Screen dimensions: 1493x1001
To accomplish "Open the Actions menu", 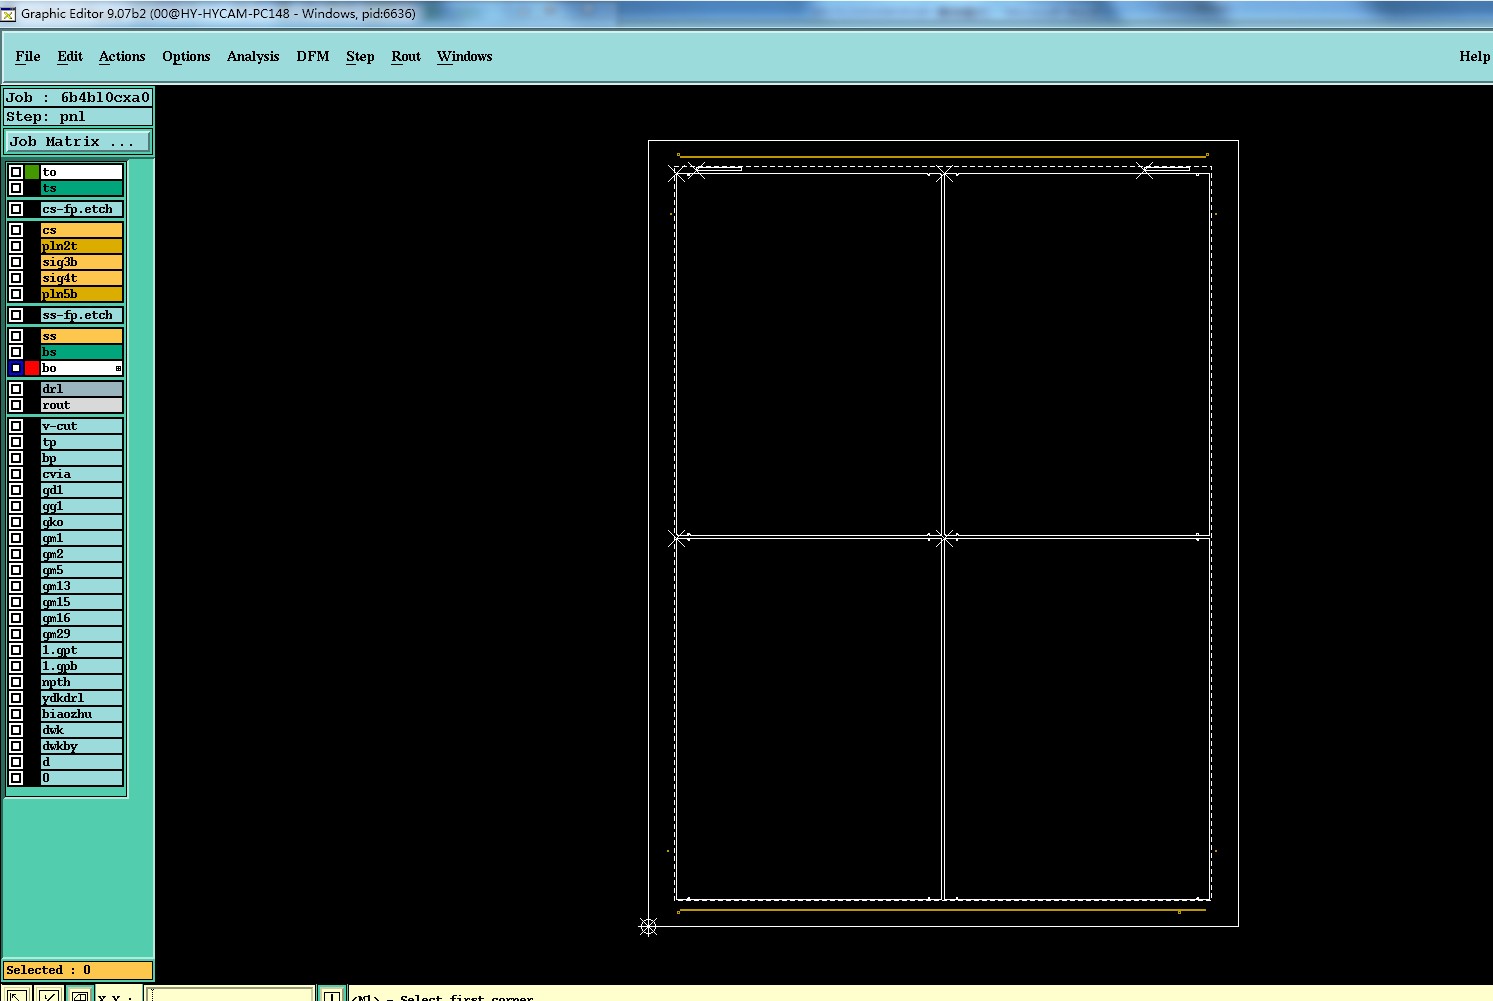I will click(122, 56).
